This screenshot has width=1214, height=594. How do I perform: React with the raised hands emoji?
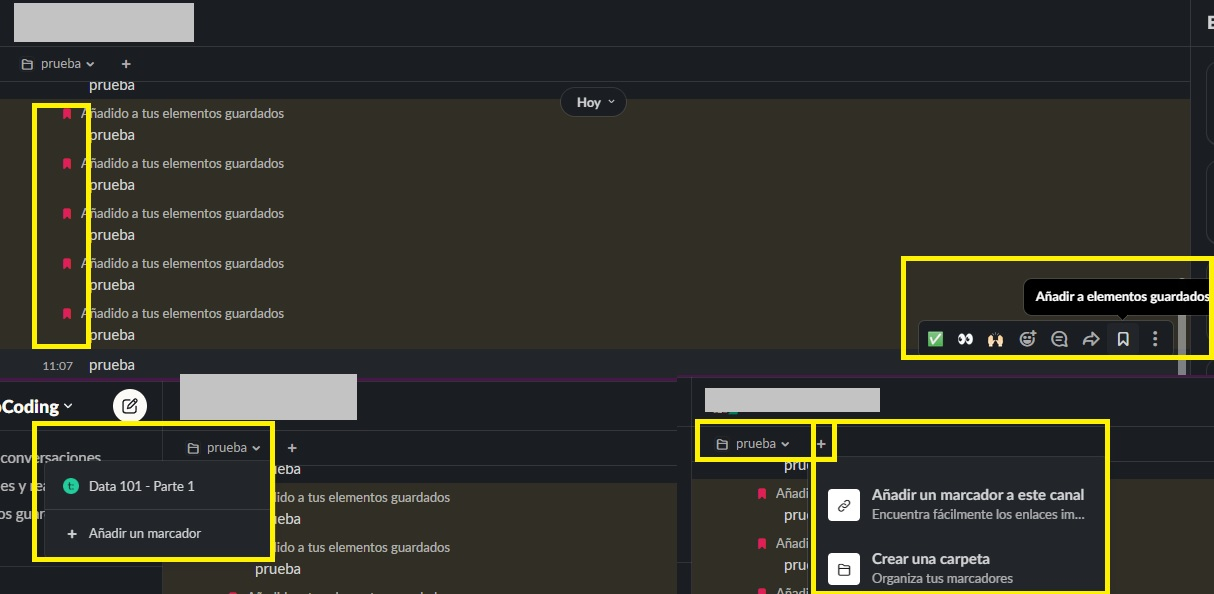[x=996, y=338]
